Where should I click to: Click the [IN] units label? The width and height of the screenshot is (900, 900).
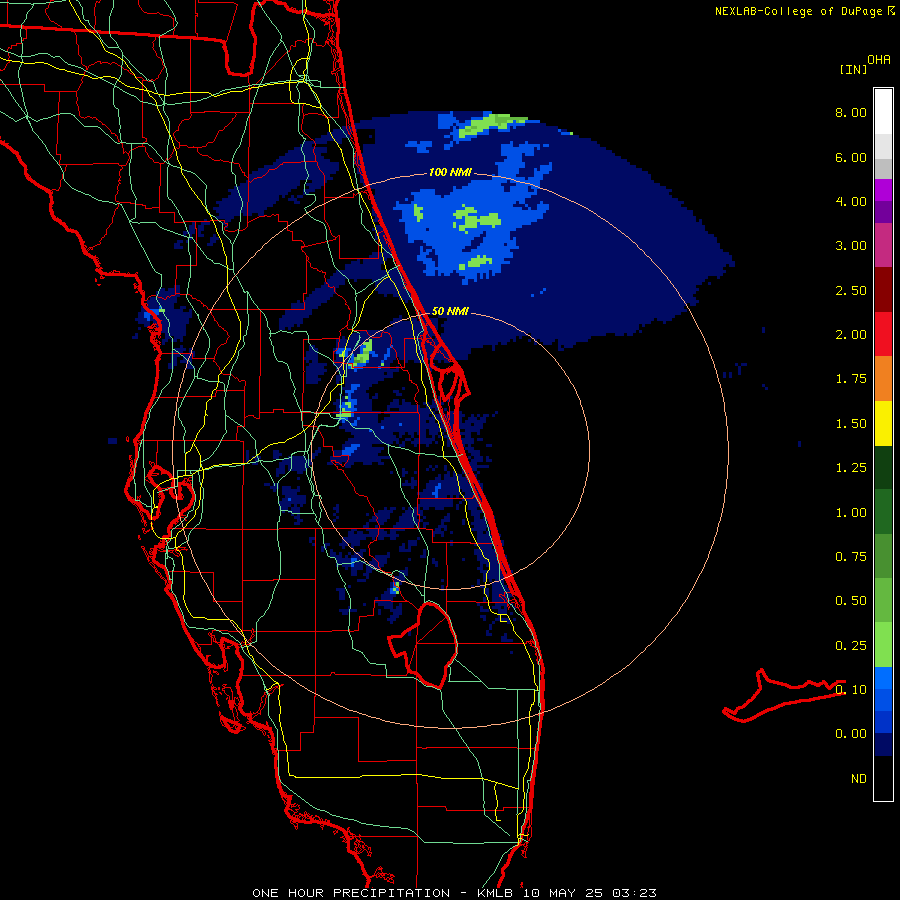853,69
